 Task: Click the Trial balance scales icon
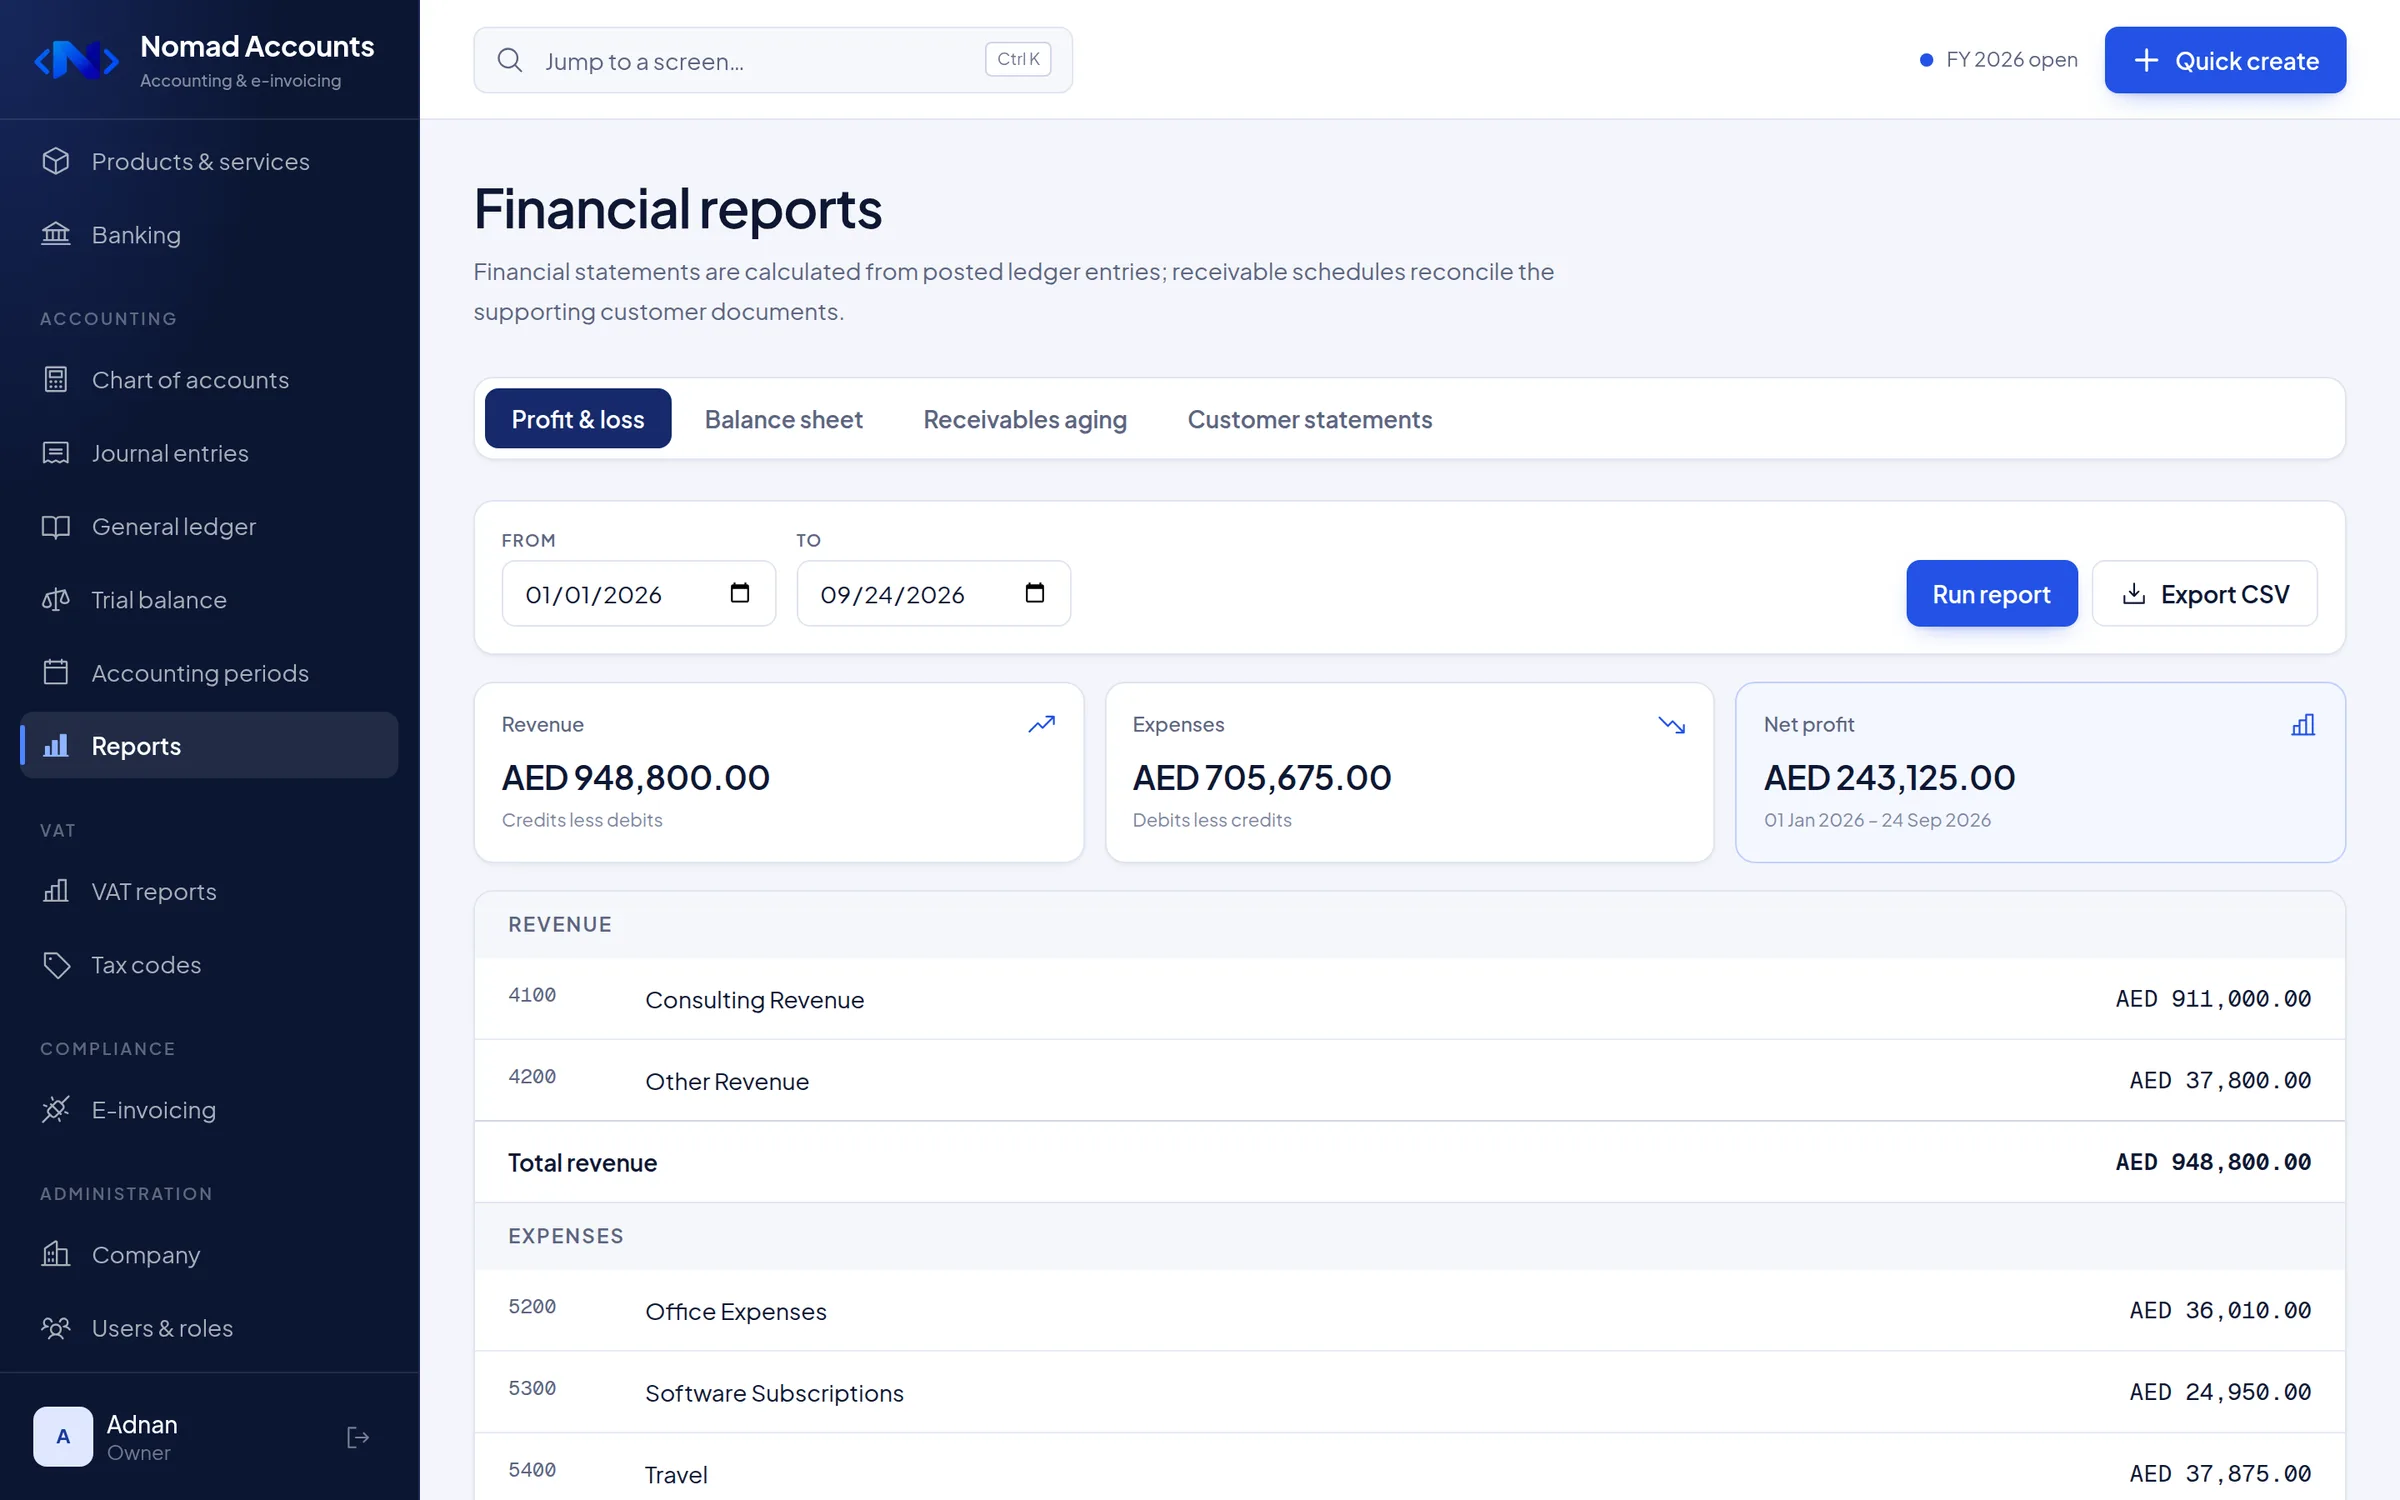point(56,599)
